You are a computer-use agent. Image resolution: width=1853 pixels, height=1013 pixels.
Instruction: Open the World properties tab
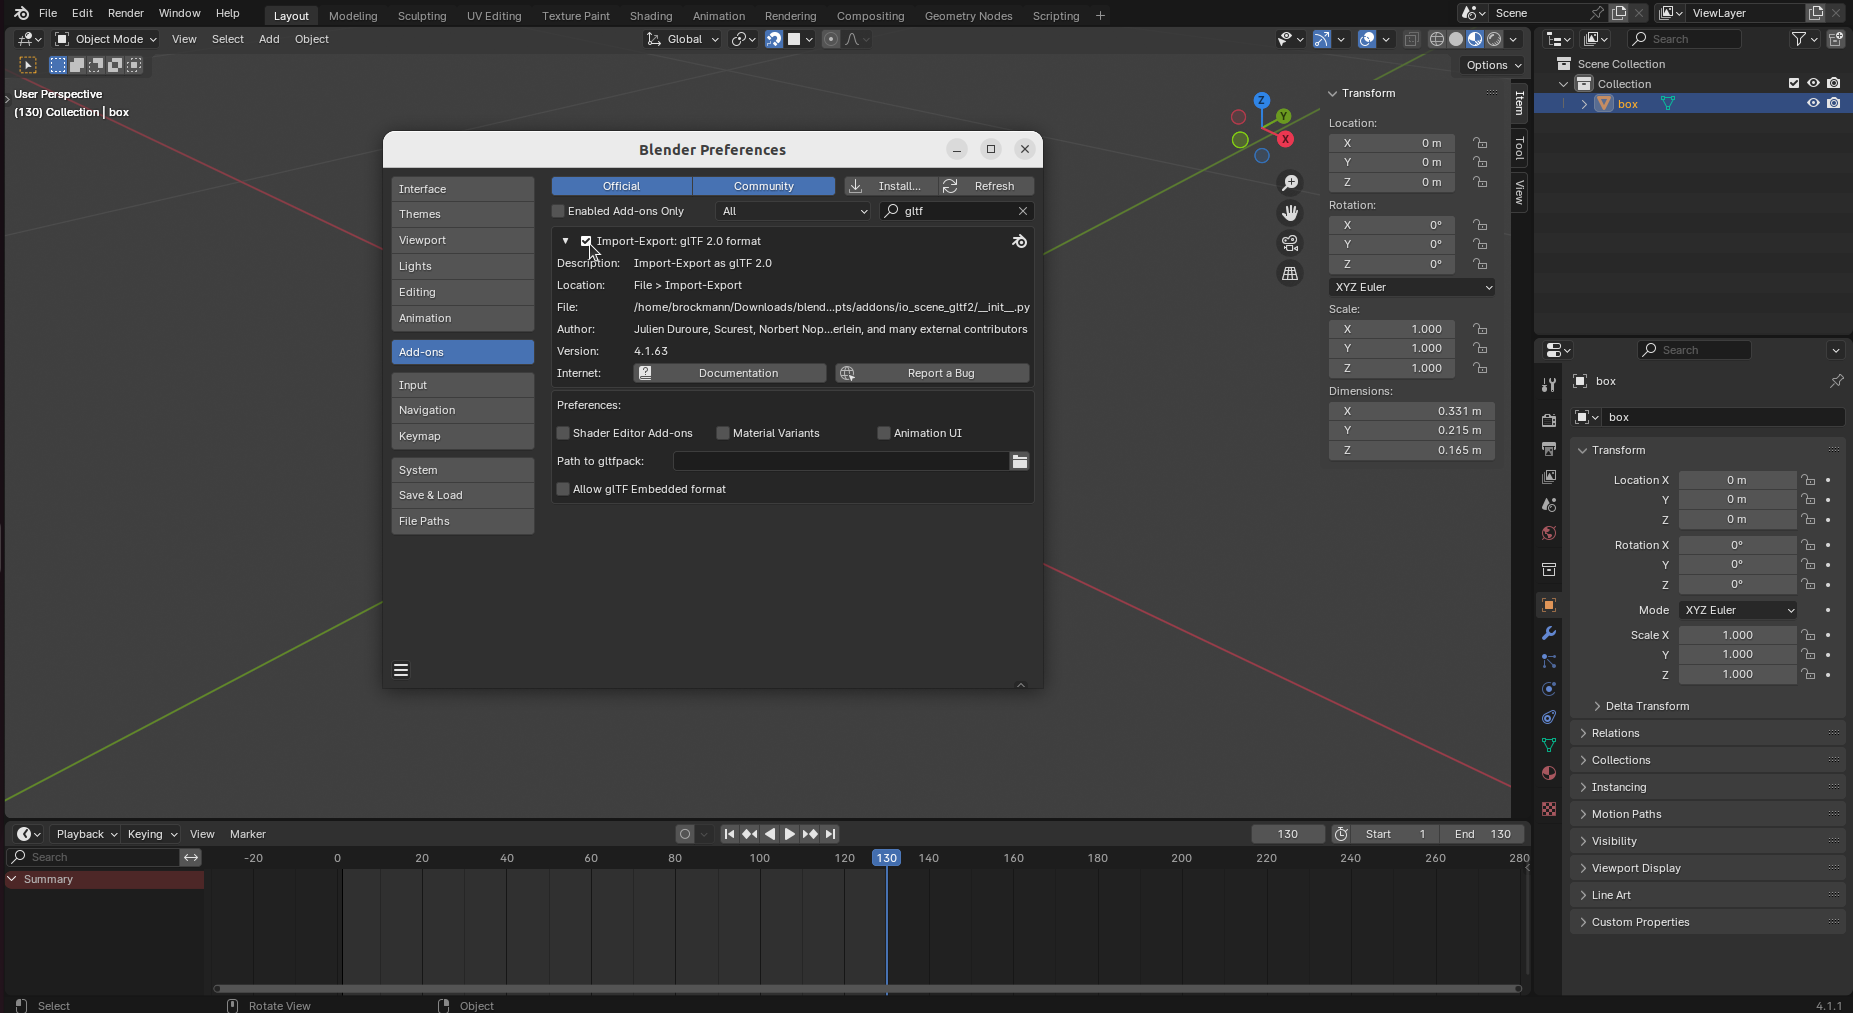(1549, 533)
